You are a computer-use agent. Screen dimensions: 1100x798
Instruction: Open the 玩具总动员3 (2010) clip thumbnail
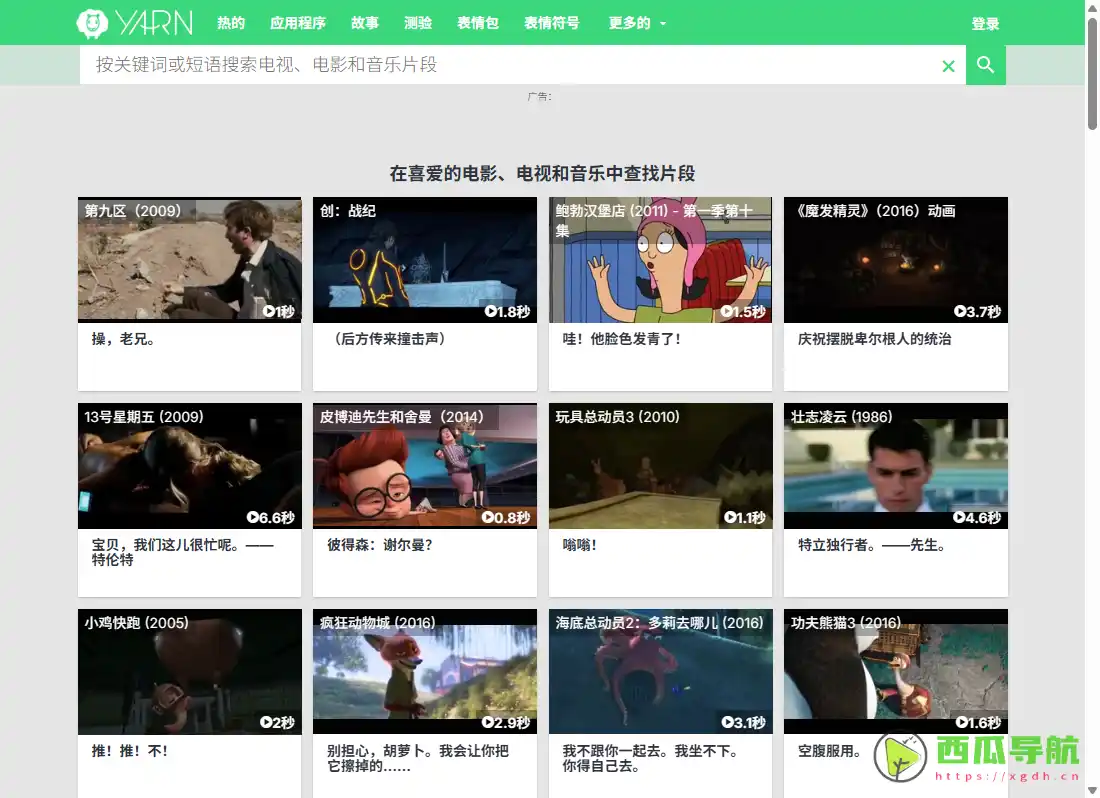tap(660, 466)
